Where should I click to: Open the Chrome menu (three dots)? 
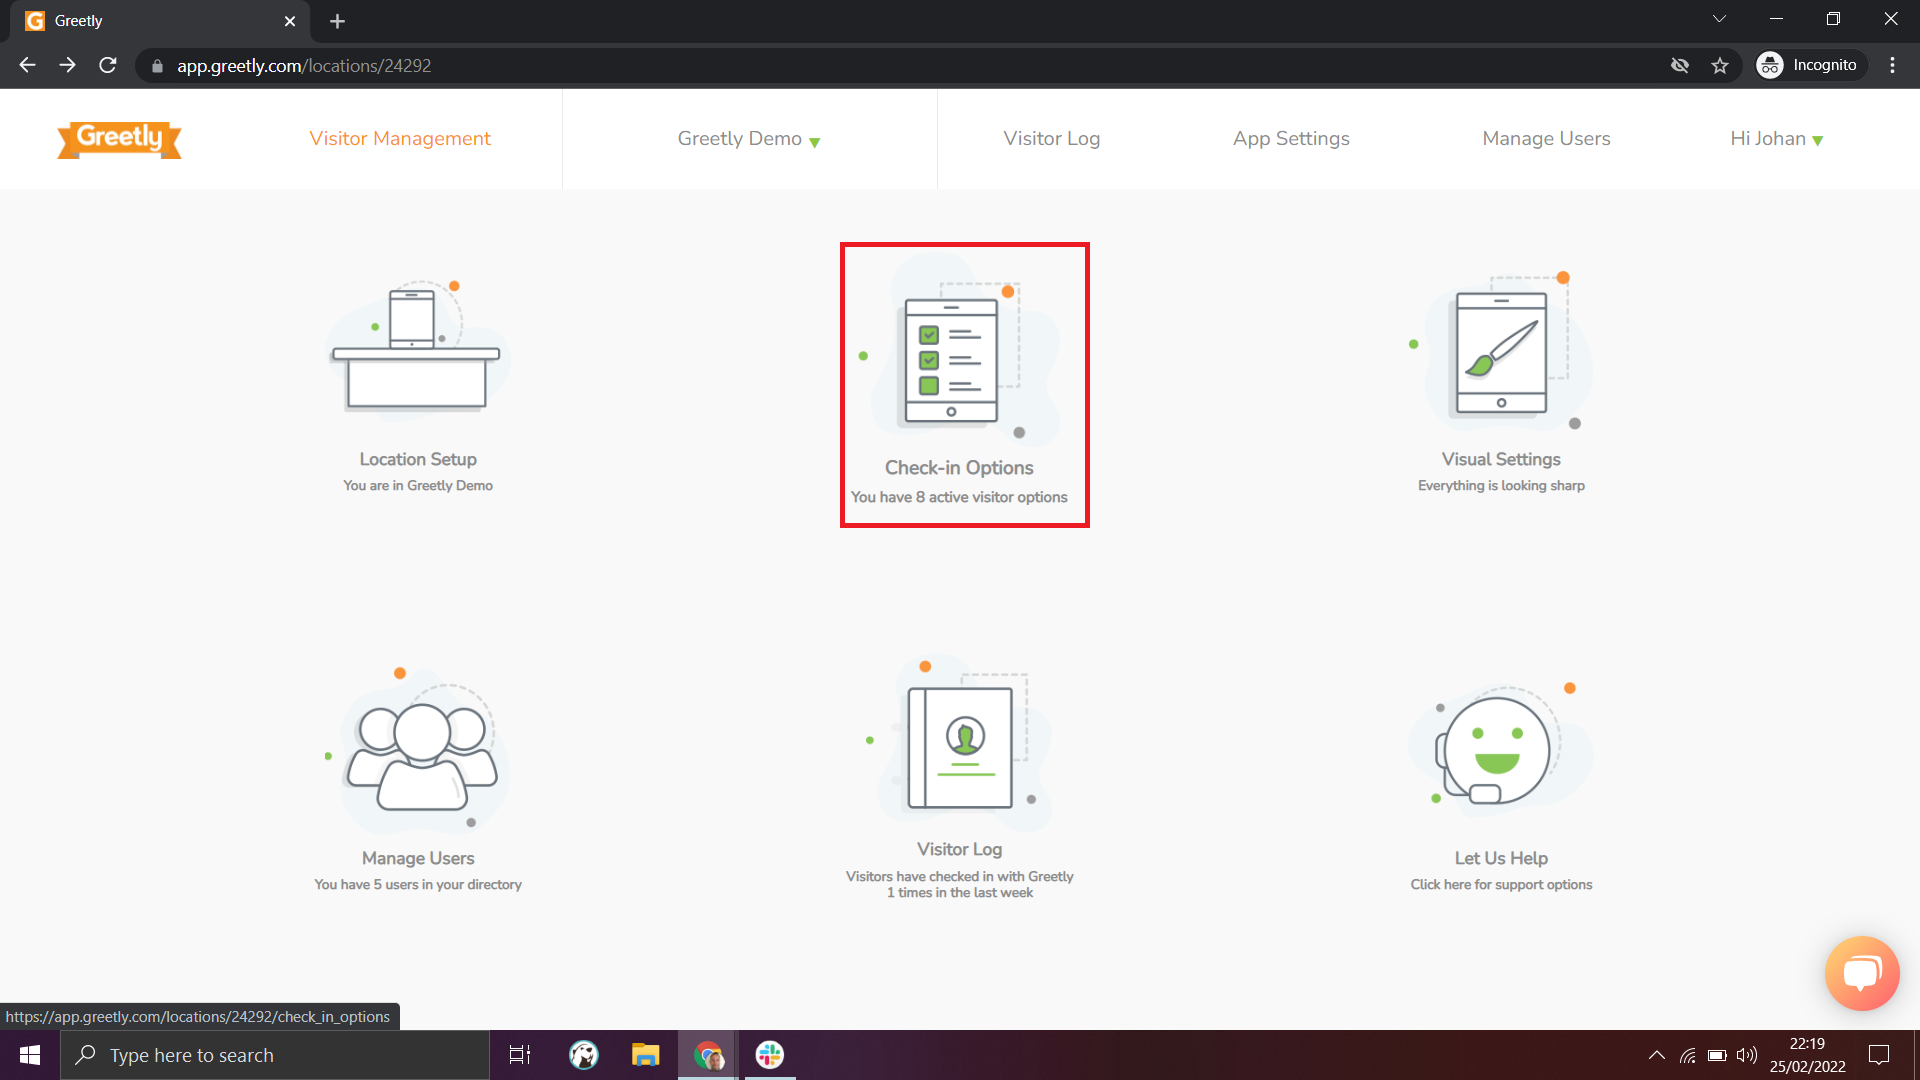coord(1892,65)
